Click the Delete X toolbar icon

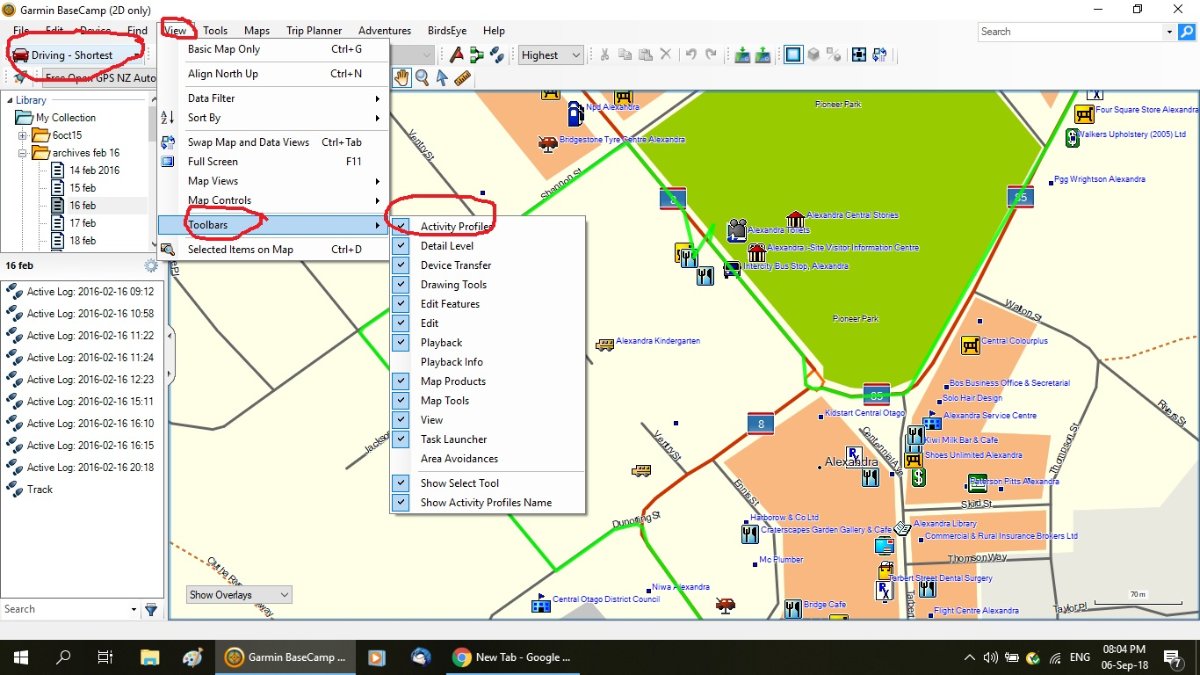666,55
